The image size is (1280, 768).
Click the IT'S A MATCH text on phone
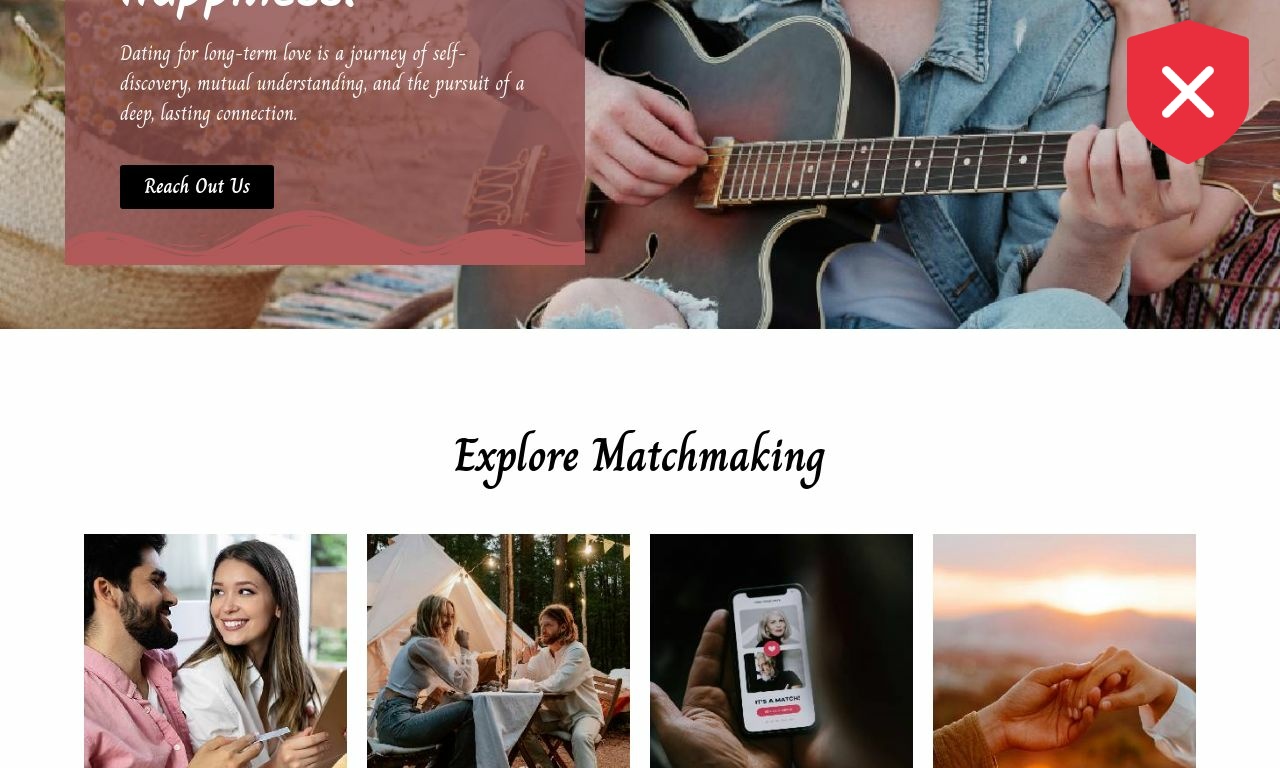[776, 701]
